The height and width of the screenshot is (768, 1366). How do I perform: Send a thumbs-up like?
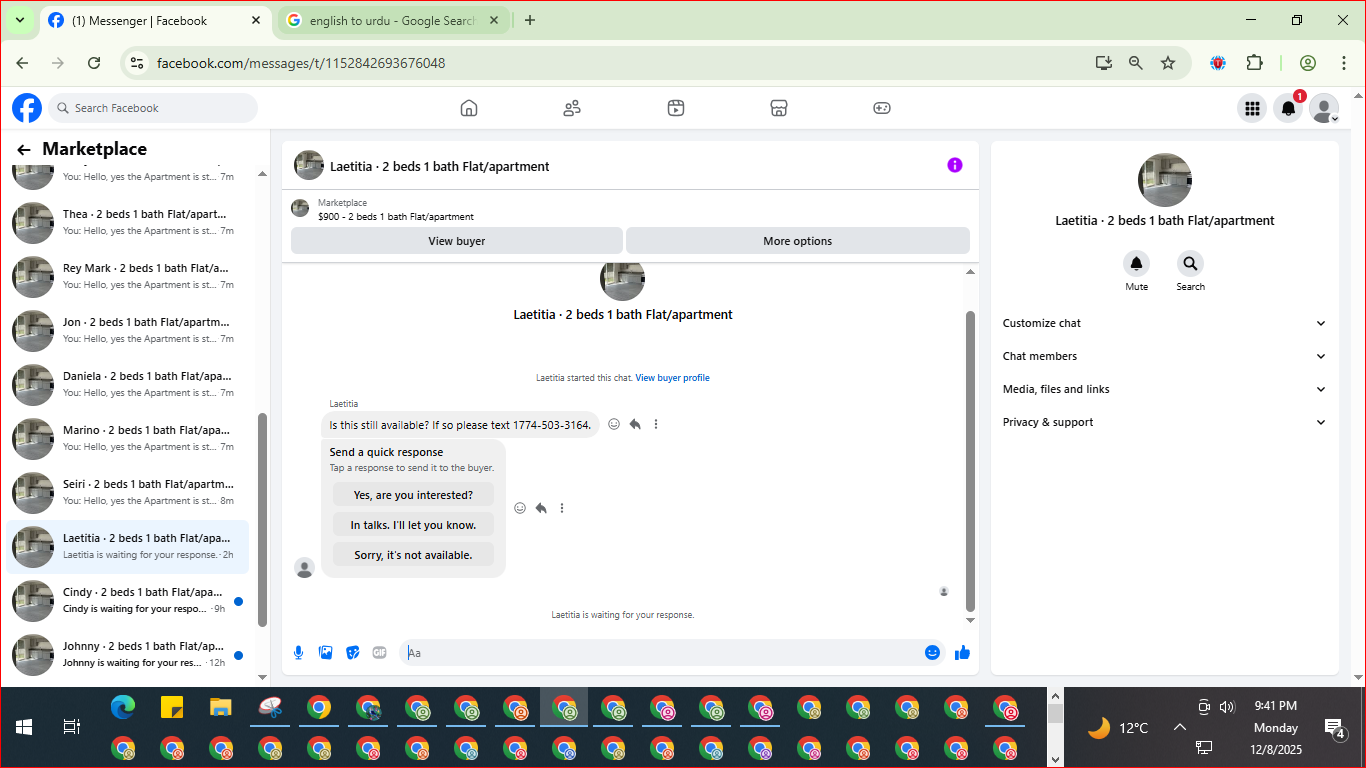962,653
